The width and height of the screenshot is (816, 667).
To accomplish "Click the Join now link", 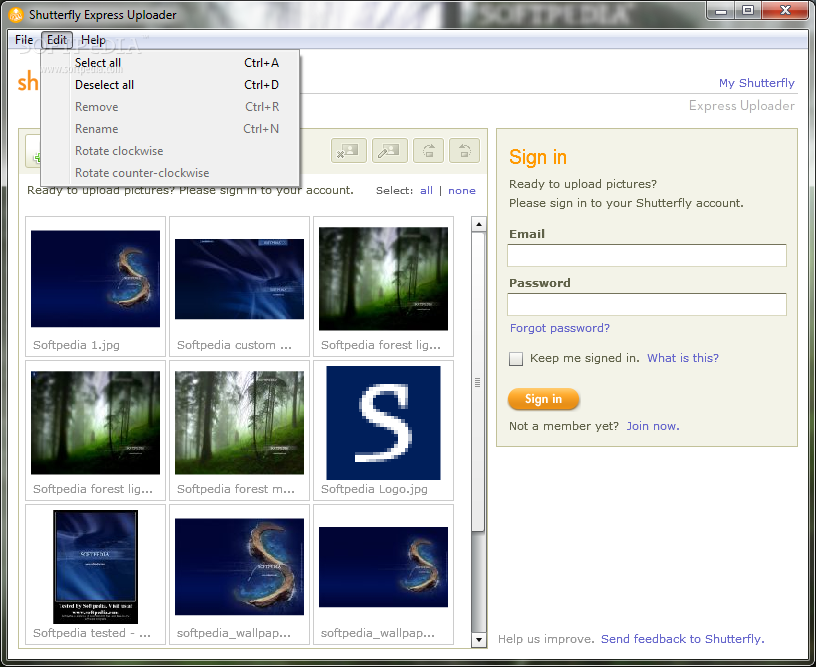I will pyautogui.click(x=653, y=426).
